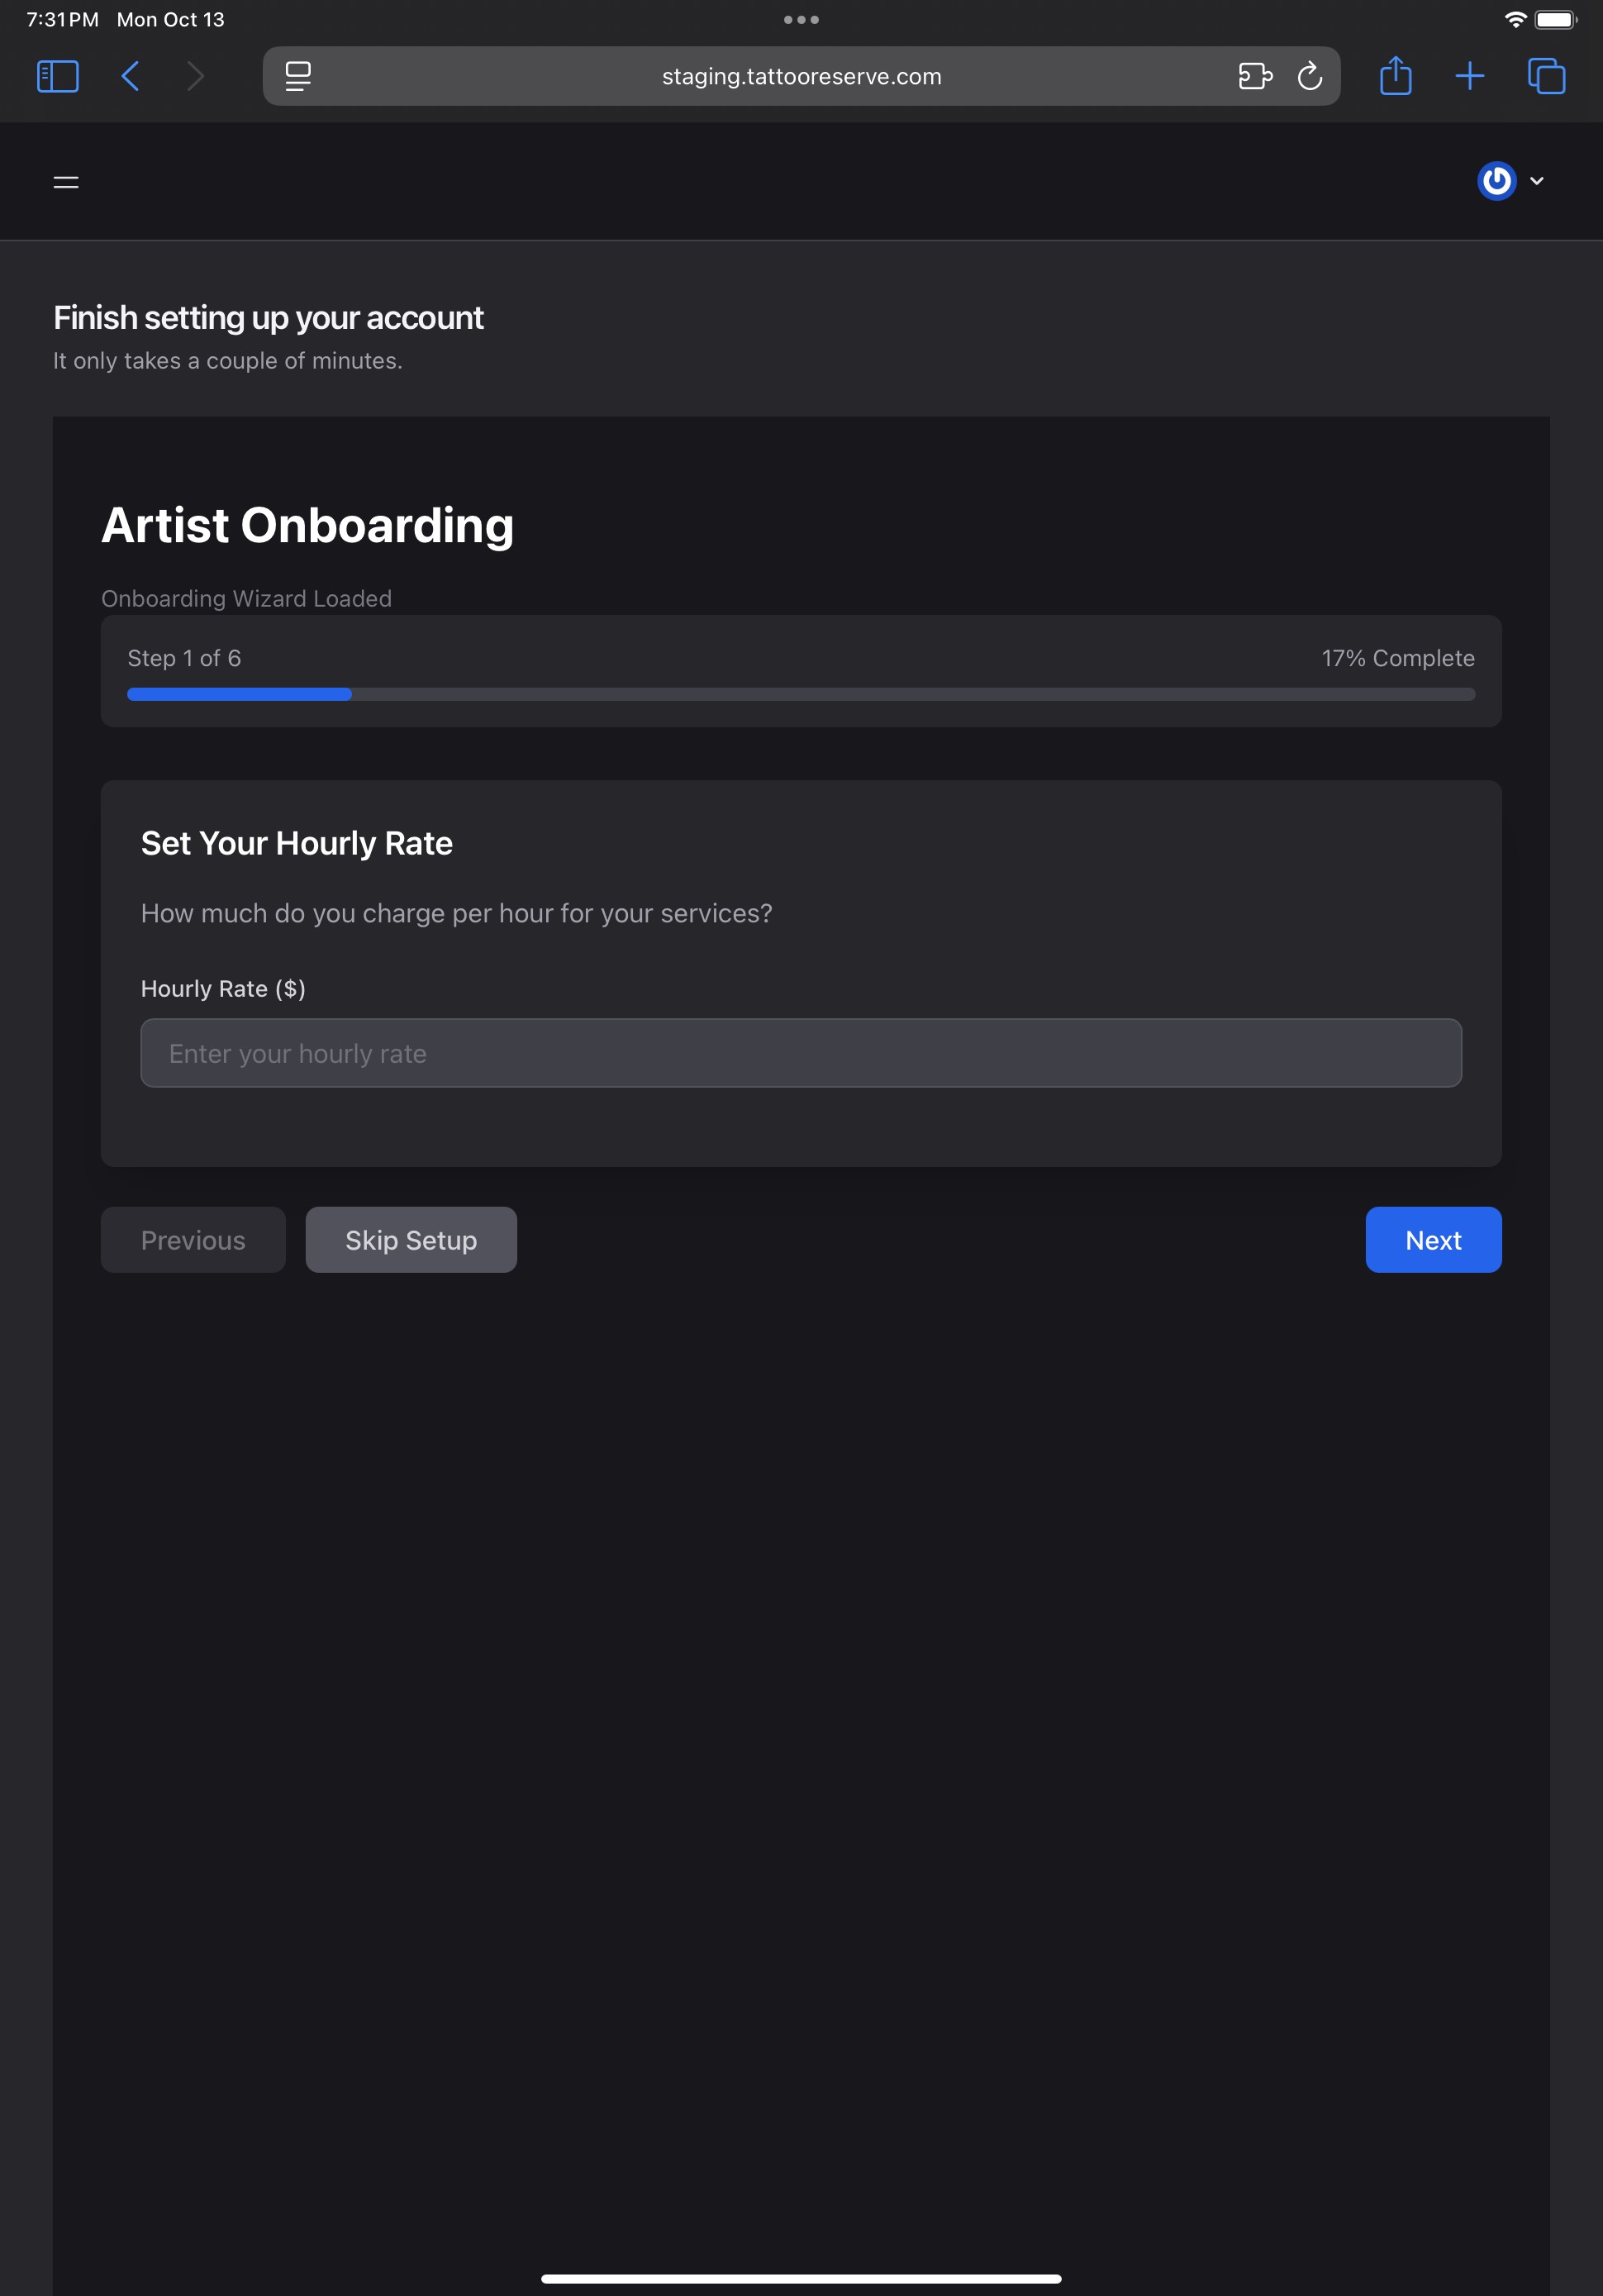Tap the Share icon
Image resolution: width=1603 pixels, height=2296 pixels.
[1395, 76]
